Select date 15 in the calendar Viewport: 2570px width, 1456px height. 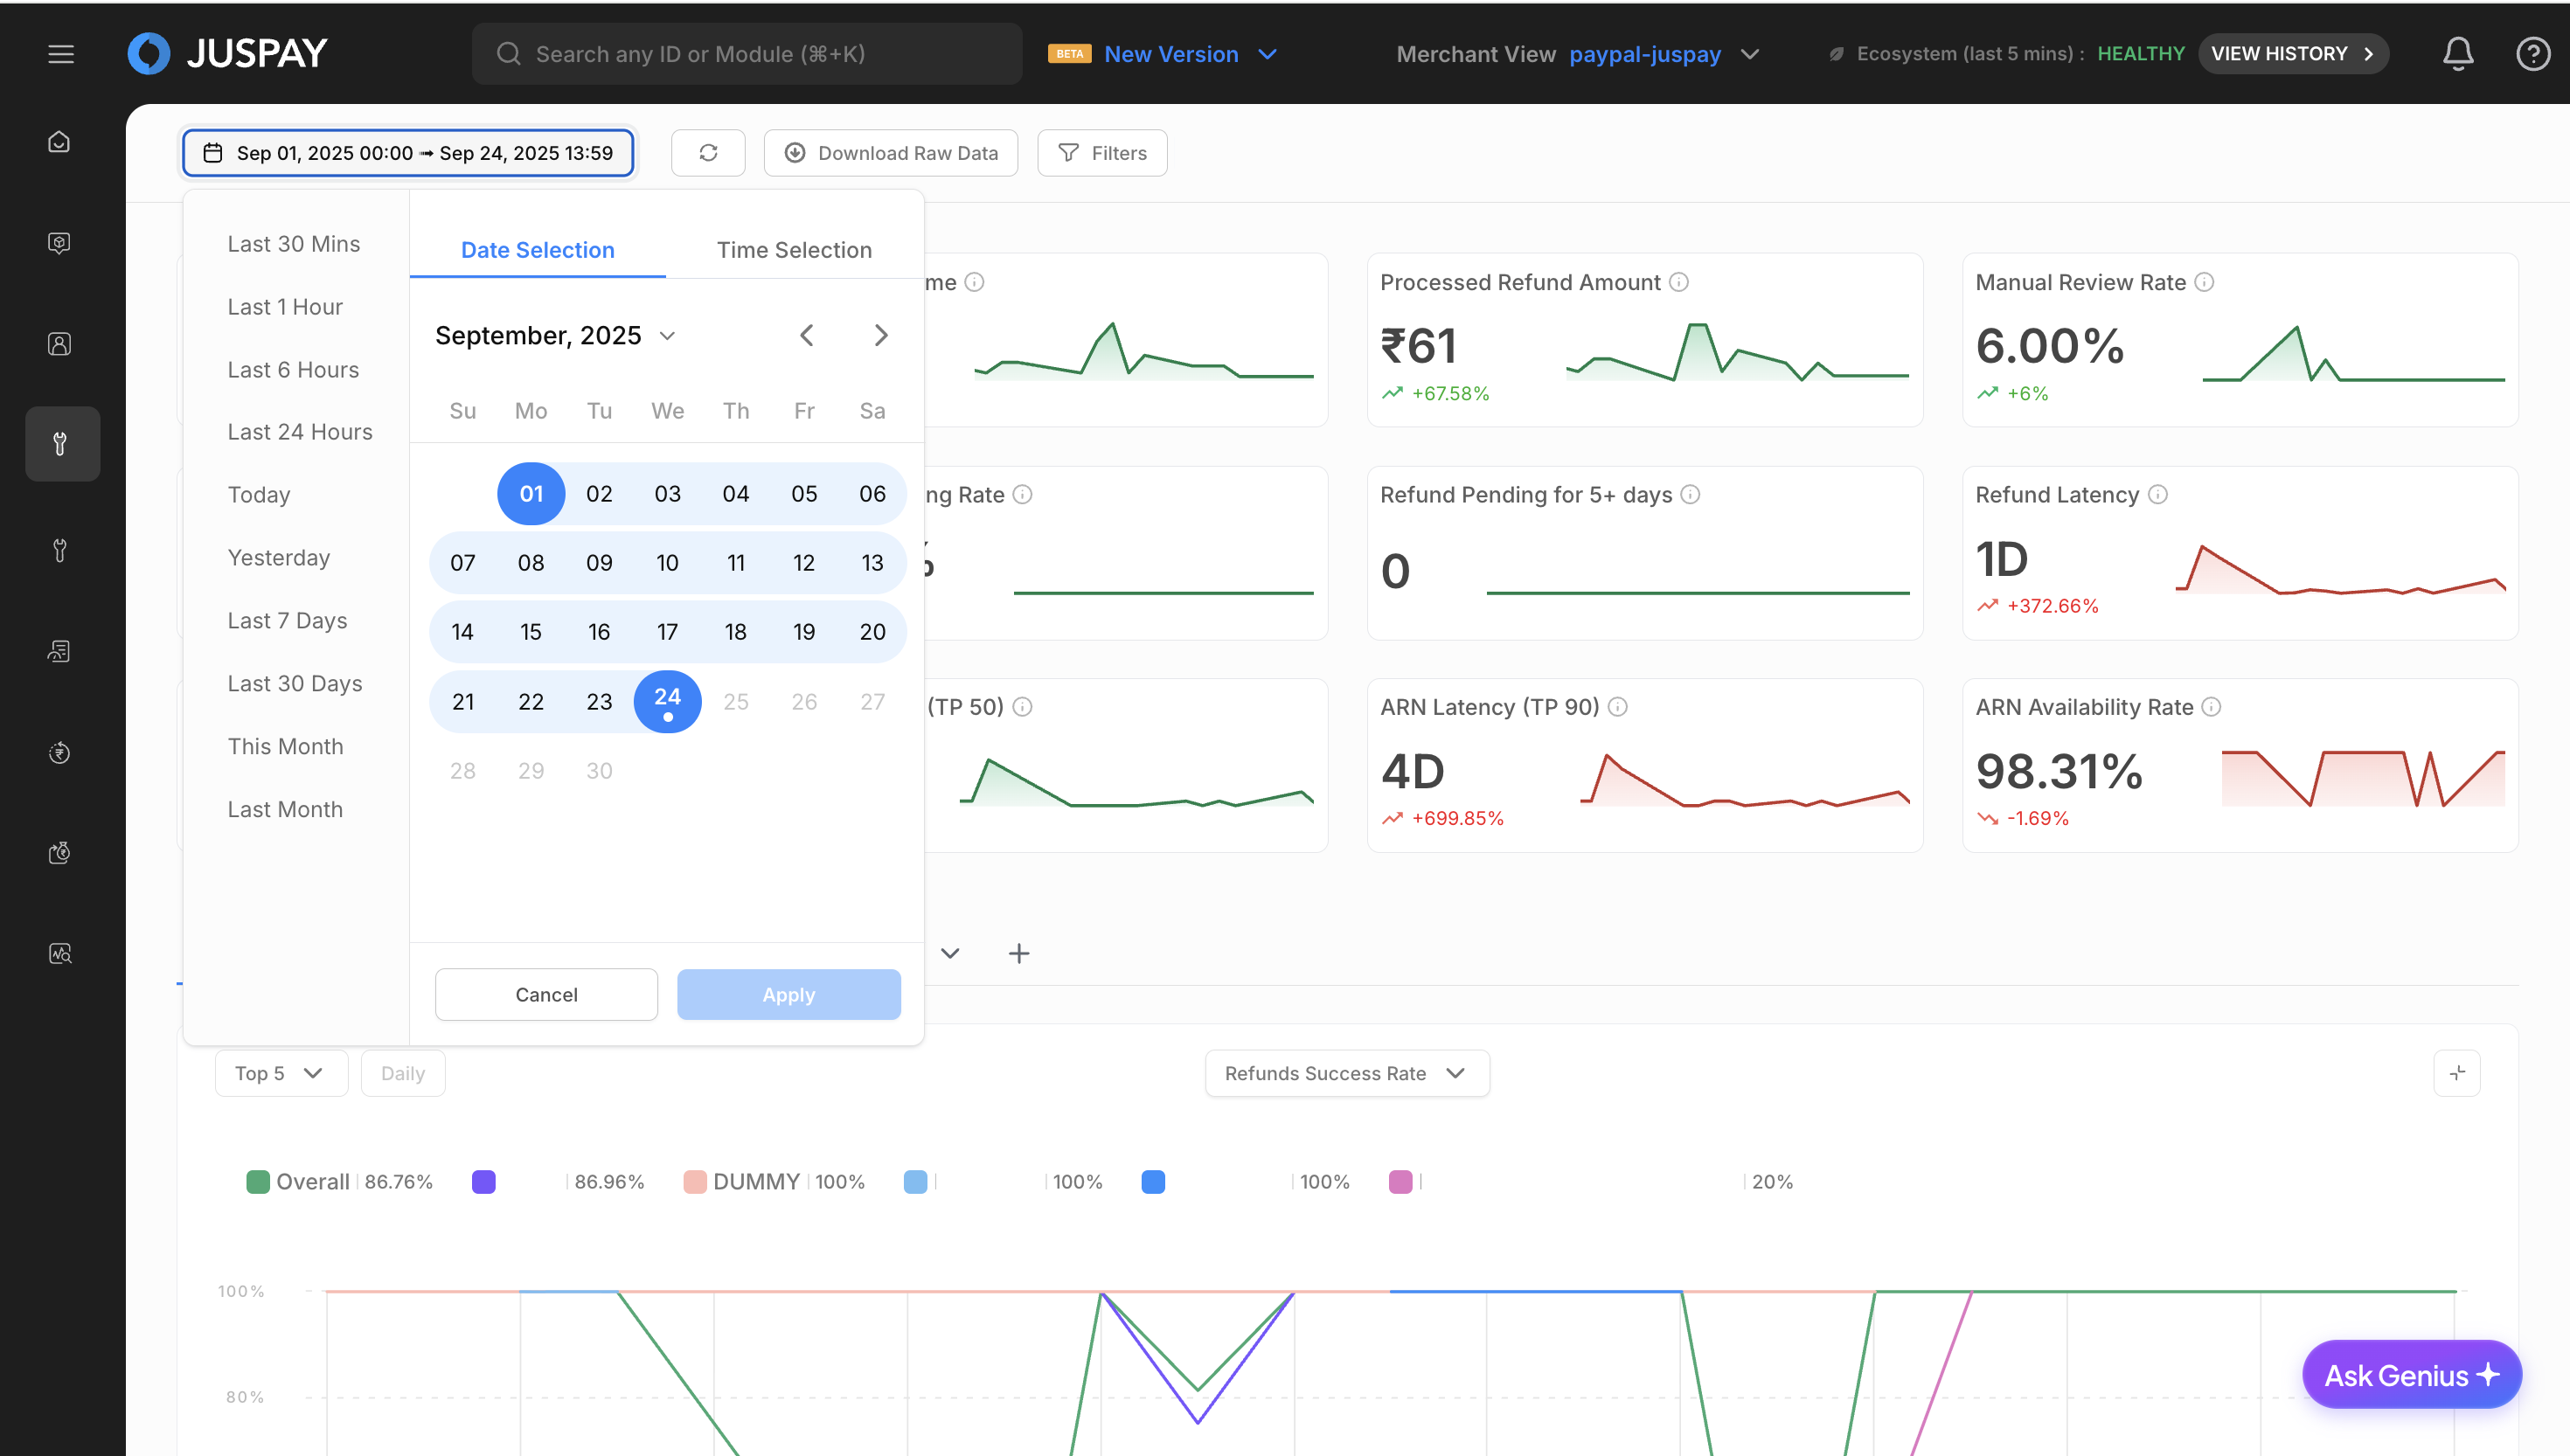531,632
